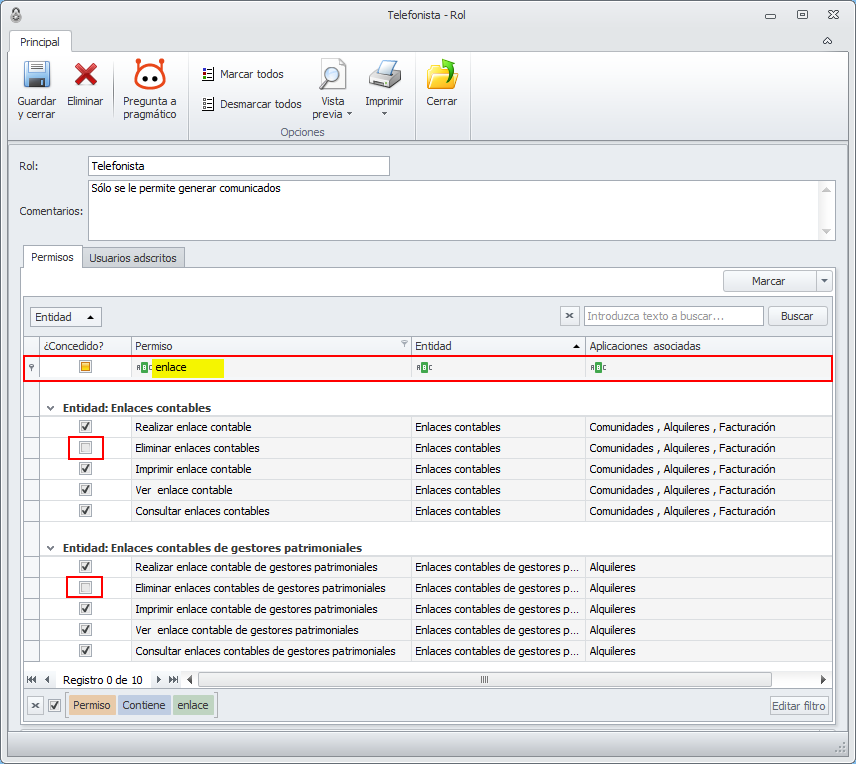Click the Permiso filter field tag
This screenshot has width=856, height=764.
[92, 705]
